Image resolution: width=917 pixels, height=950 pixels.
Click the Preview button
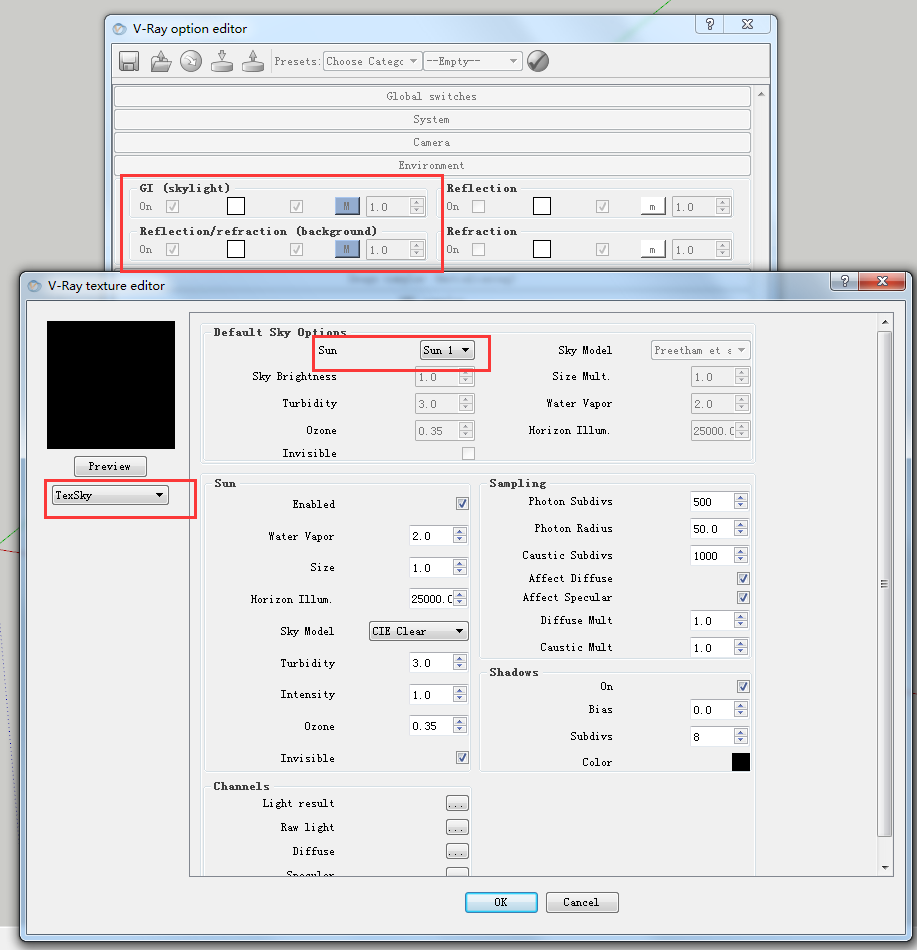pyautogui.click(x=110, y=467)
